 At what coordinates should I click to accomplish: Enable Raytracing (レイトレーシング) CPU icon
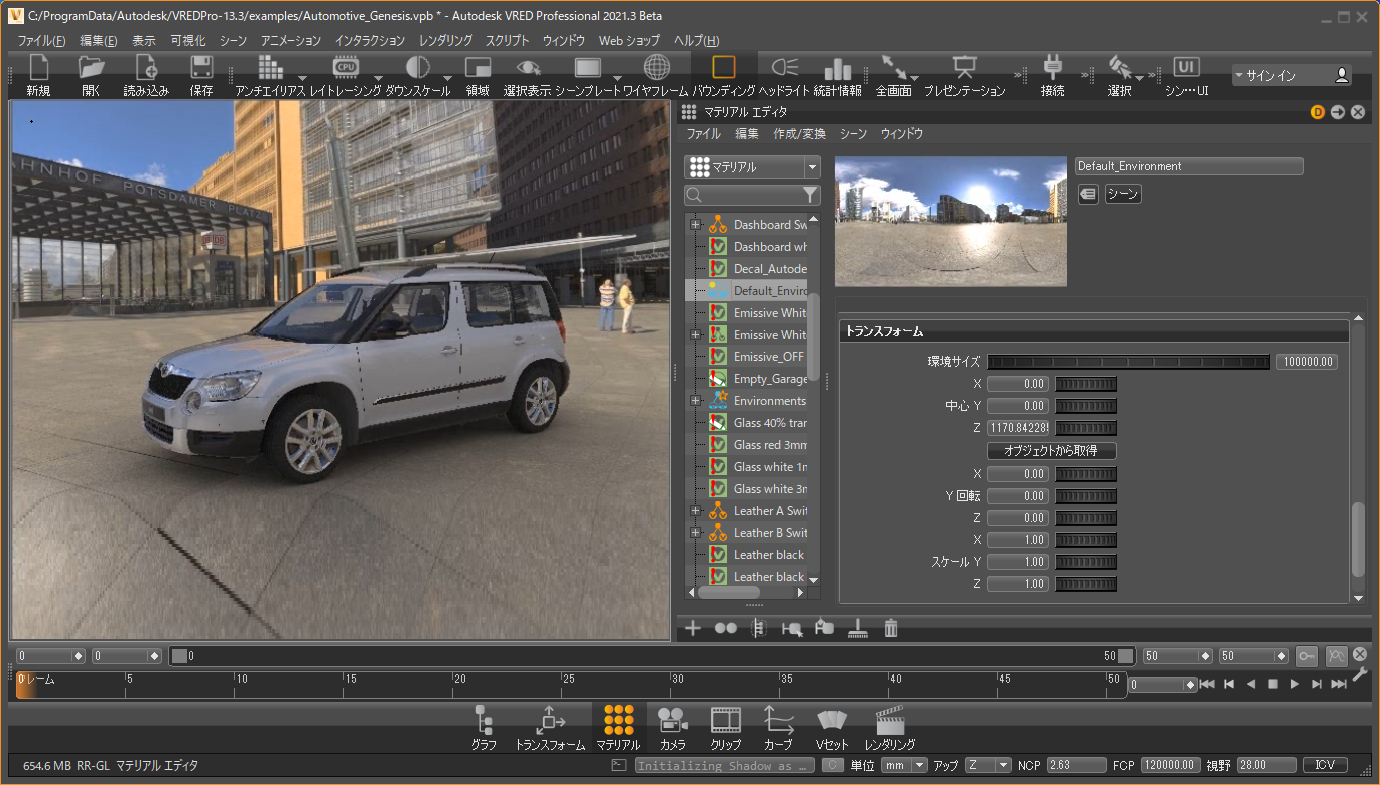coord(345,69)
